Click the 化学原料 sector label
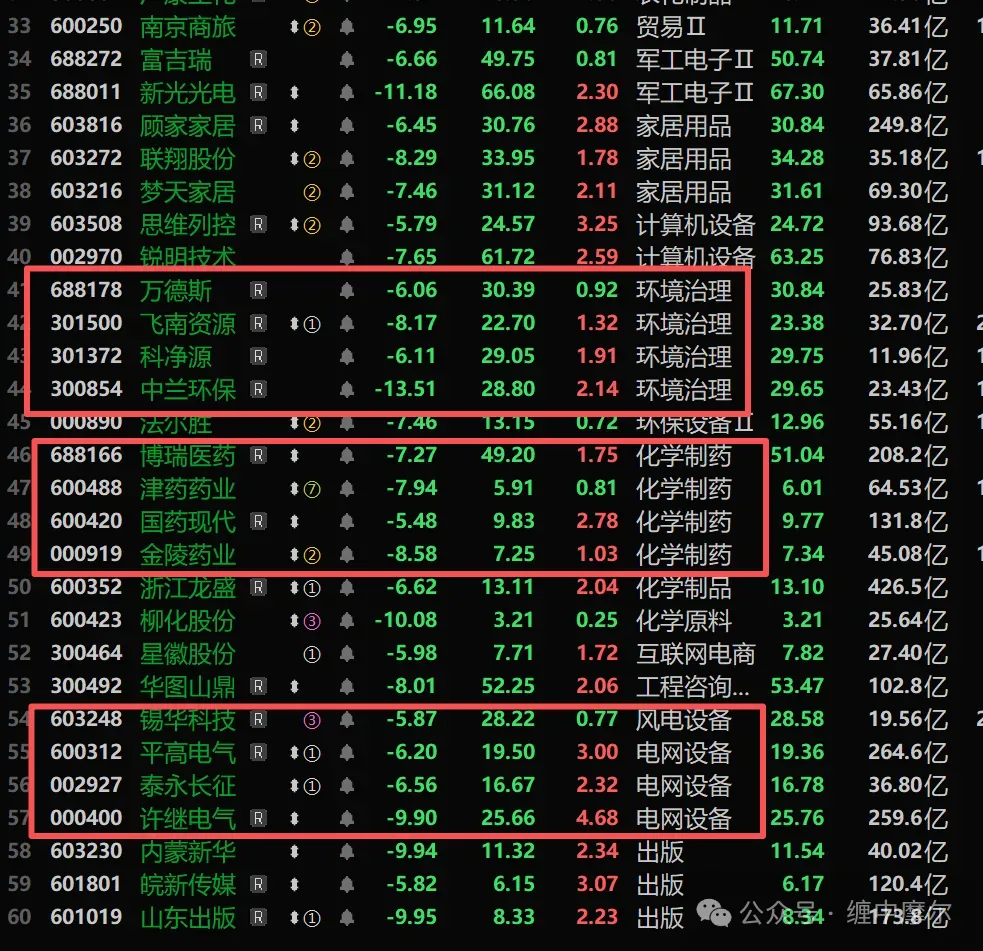Viewport: 983px width, 951px height. pos(683,621)
